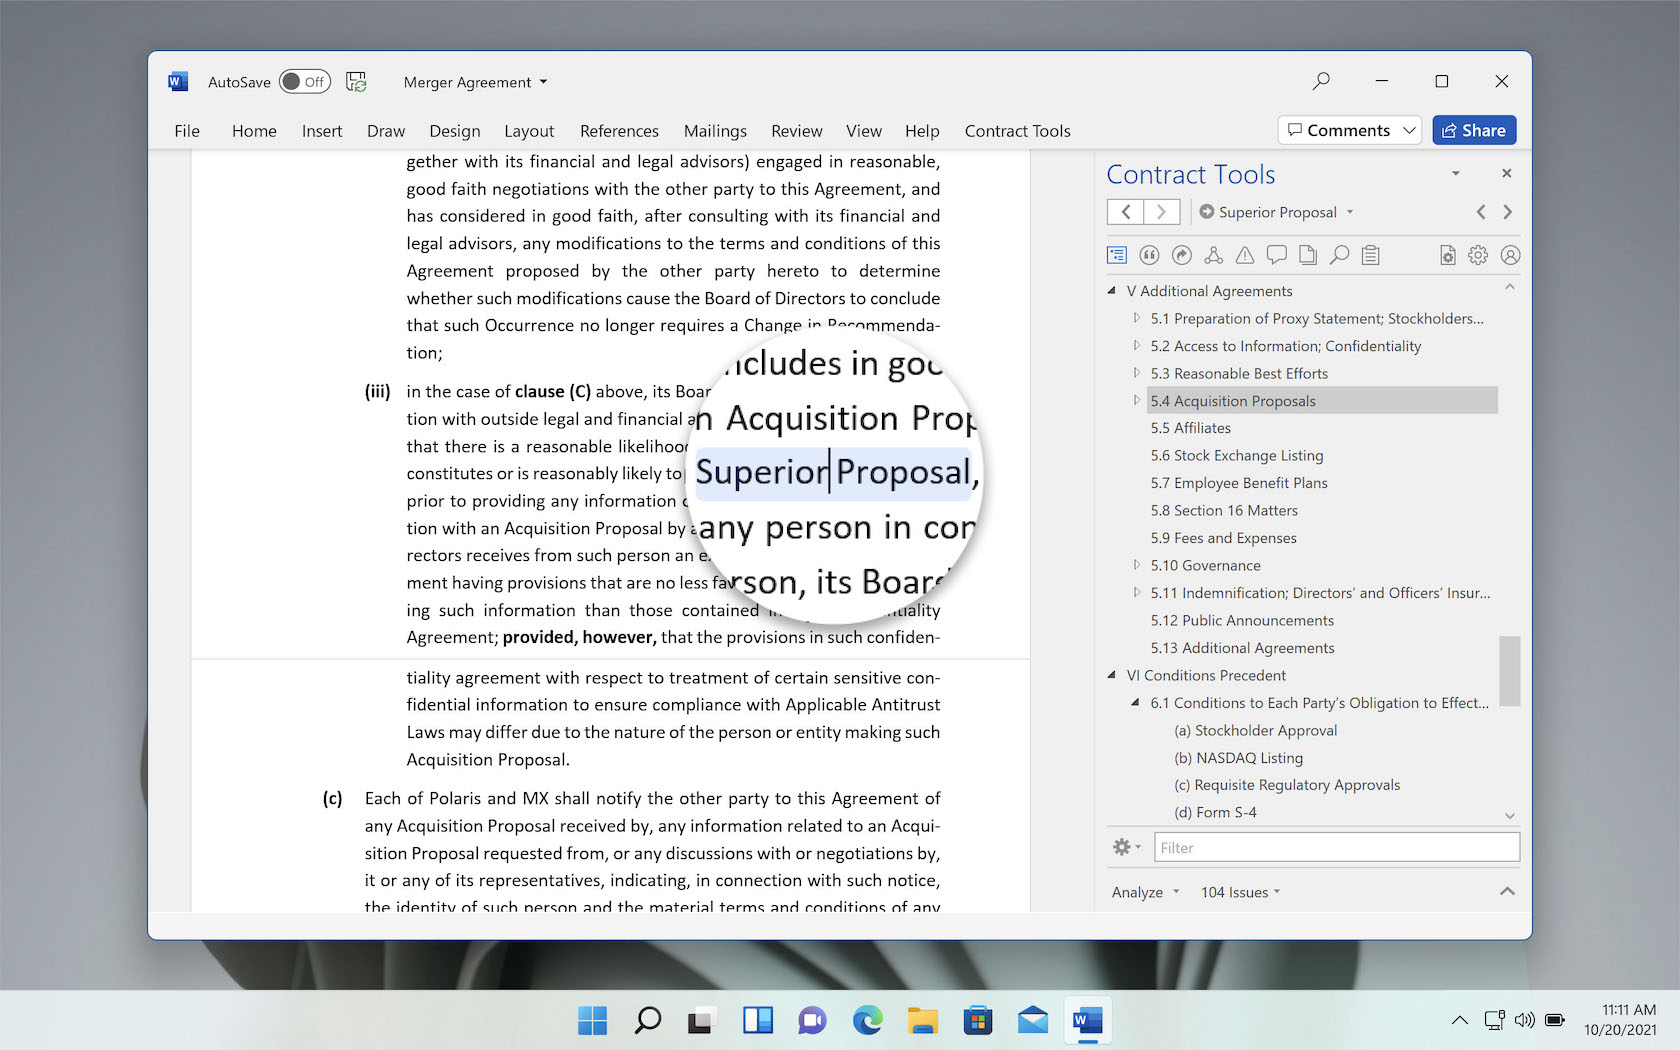The width and height of the screenshot is (1680, 1050).
Task: Switch to the Insert tab
Action: pyautogui.click(x=322, y=131)
